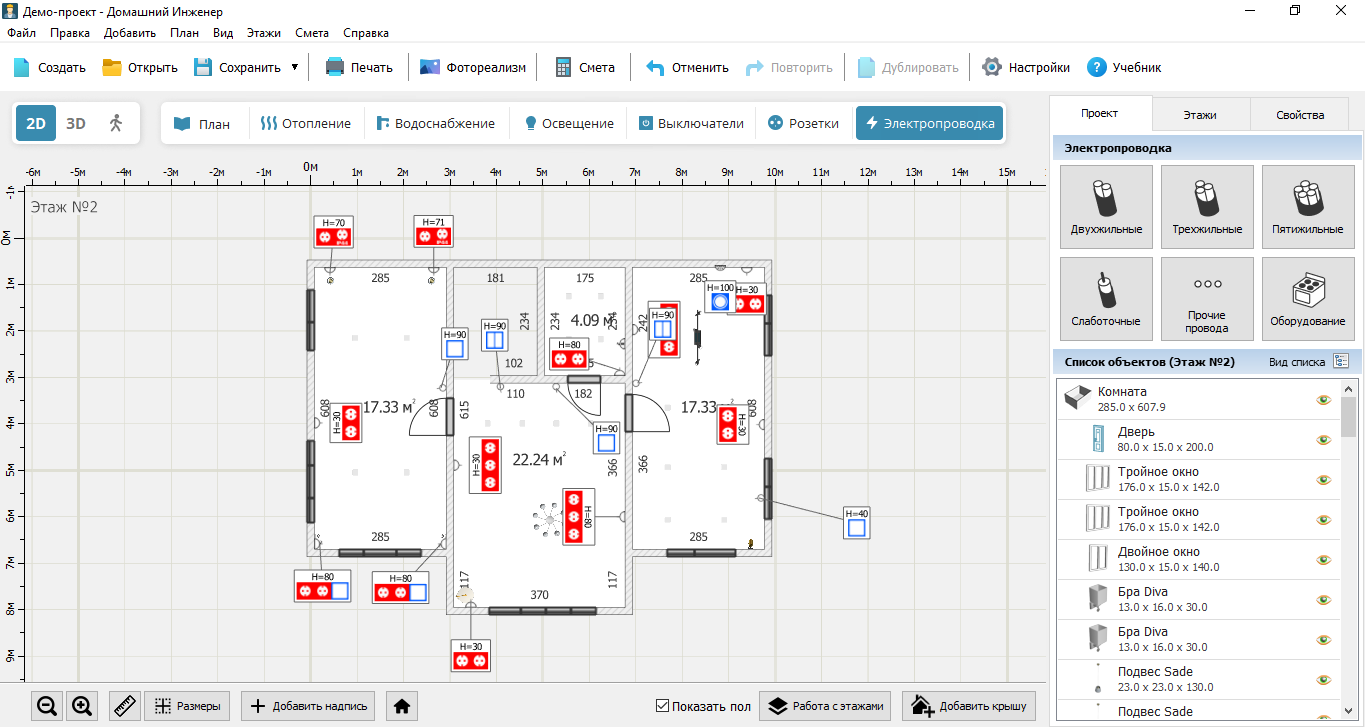Switch to walk-through mode icon
1365x727 pixels.
tap(116, 123)
